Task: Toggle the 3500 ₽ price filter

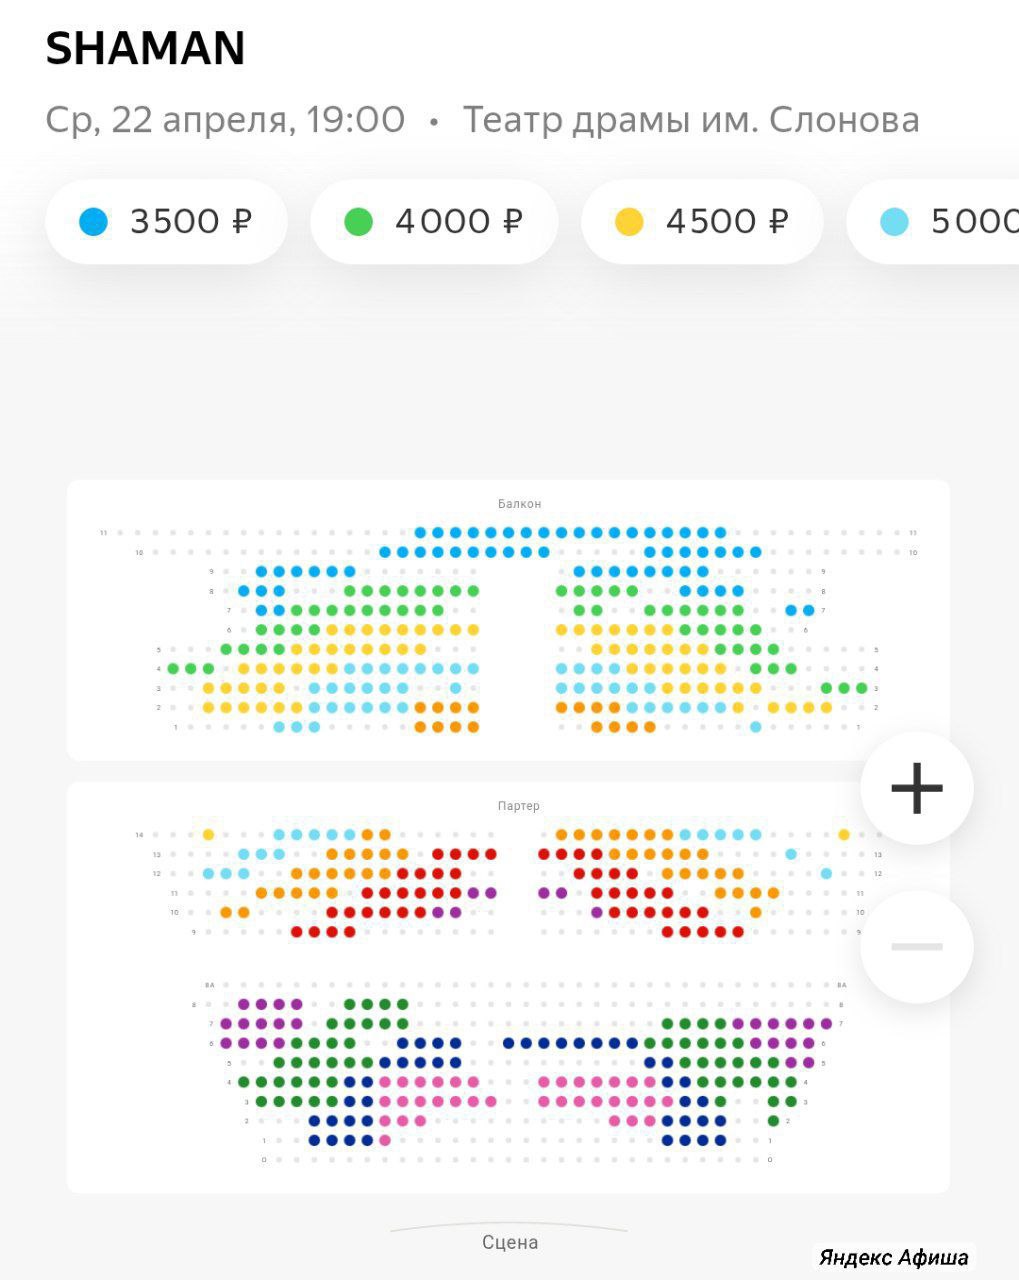Action: click(166, 221)
